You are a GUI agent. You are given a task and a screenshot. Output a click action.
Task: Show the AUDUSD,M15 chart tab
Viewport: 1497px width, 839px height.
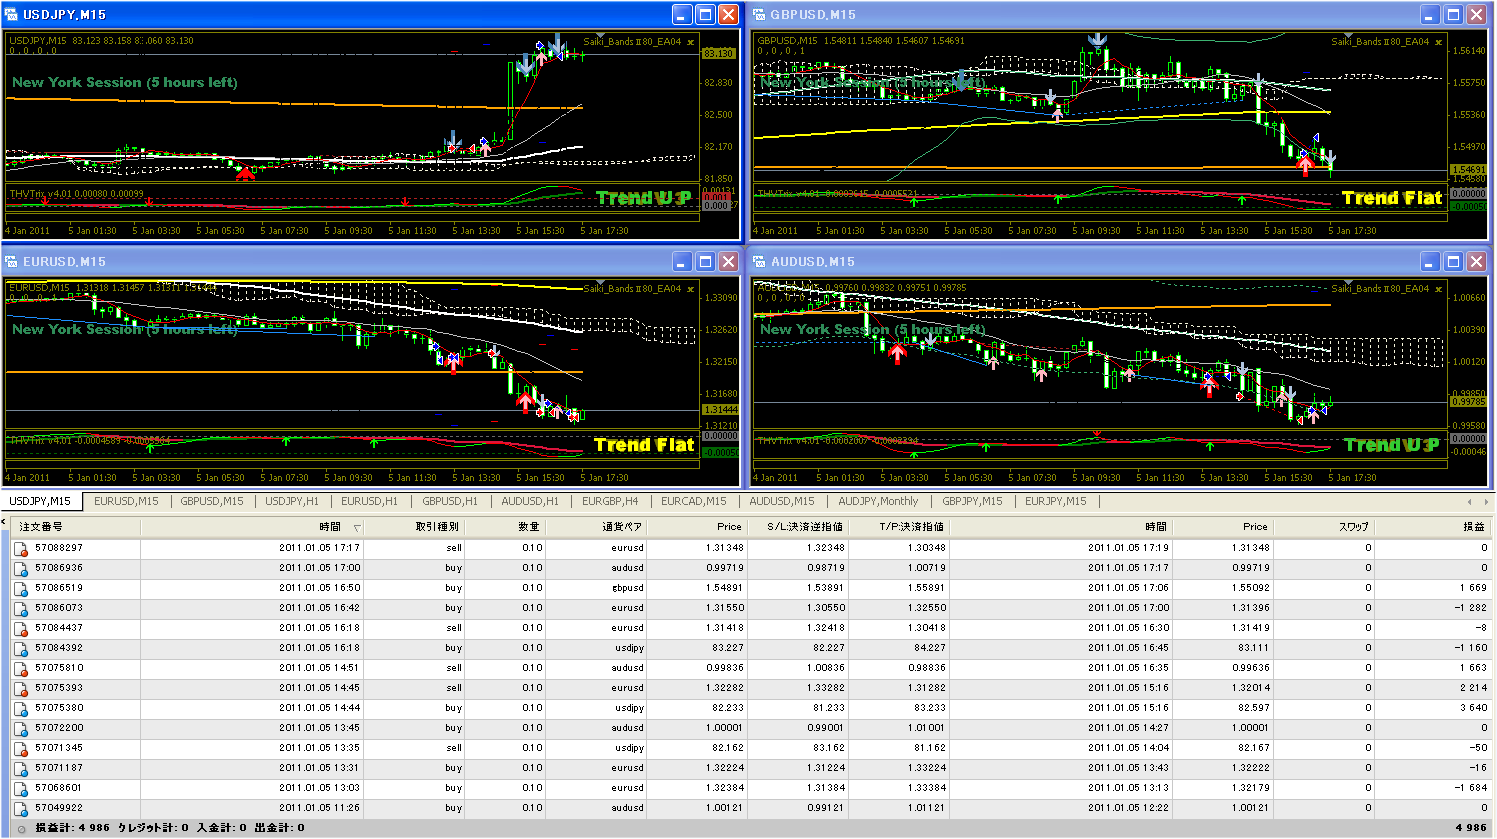coord(782,501)
